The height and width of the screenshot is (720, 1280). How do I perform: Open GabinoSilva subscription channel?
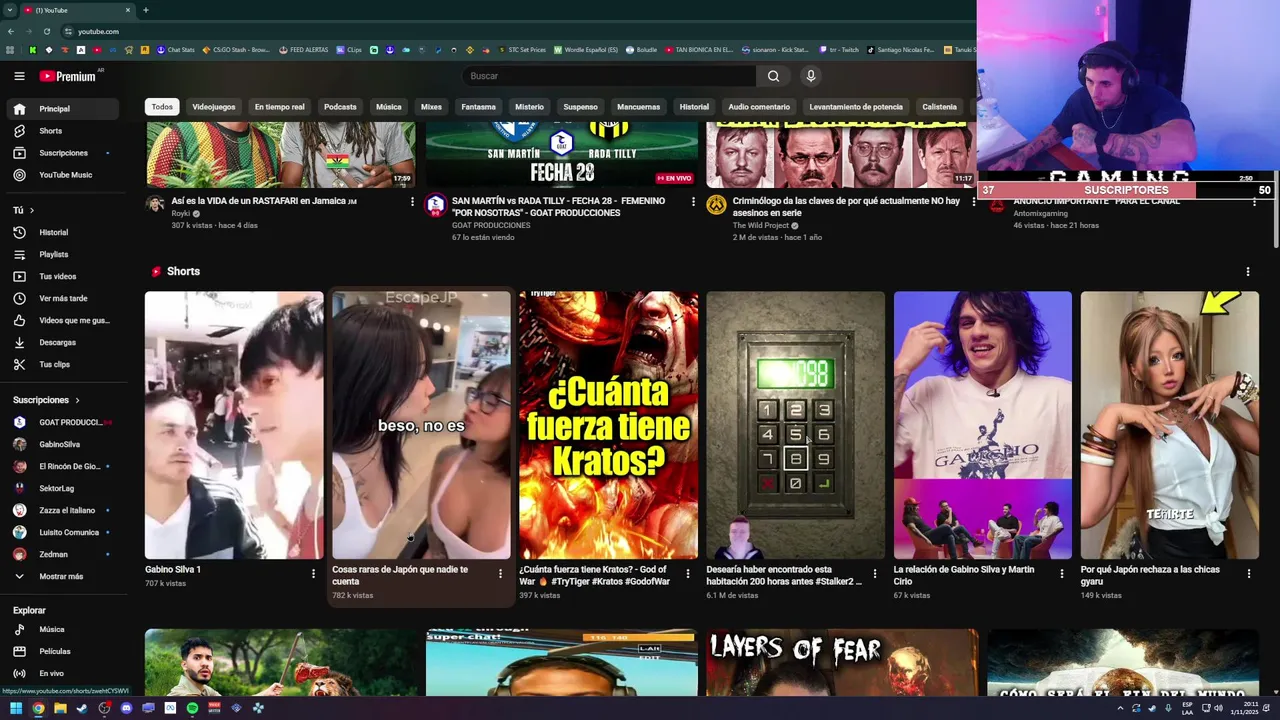(x=64, y=444)
